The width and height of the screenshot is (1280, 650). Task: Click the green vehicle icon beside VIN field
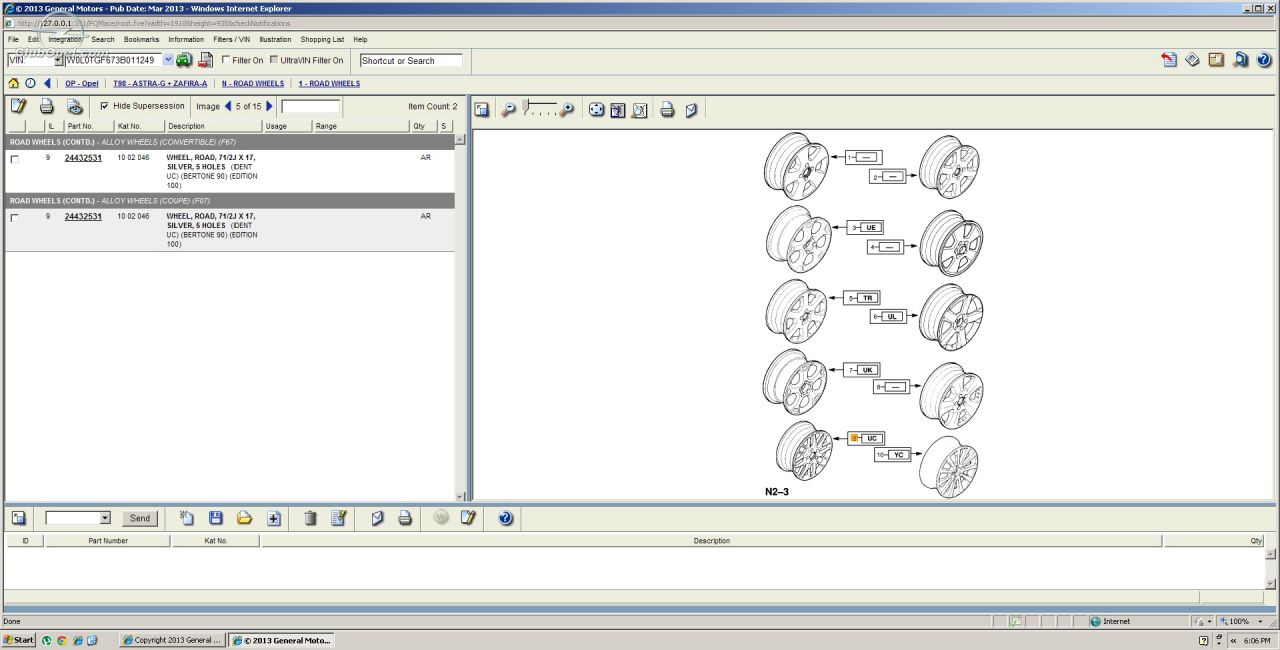pos(183,60)
